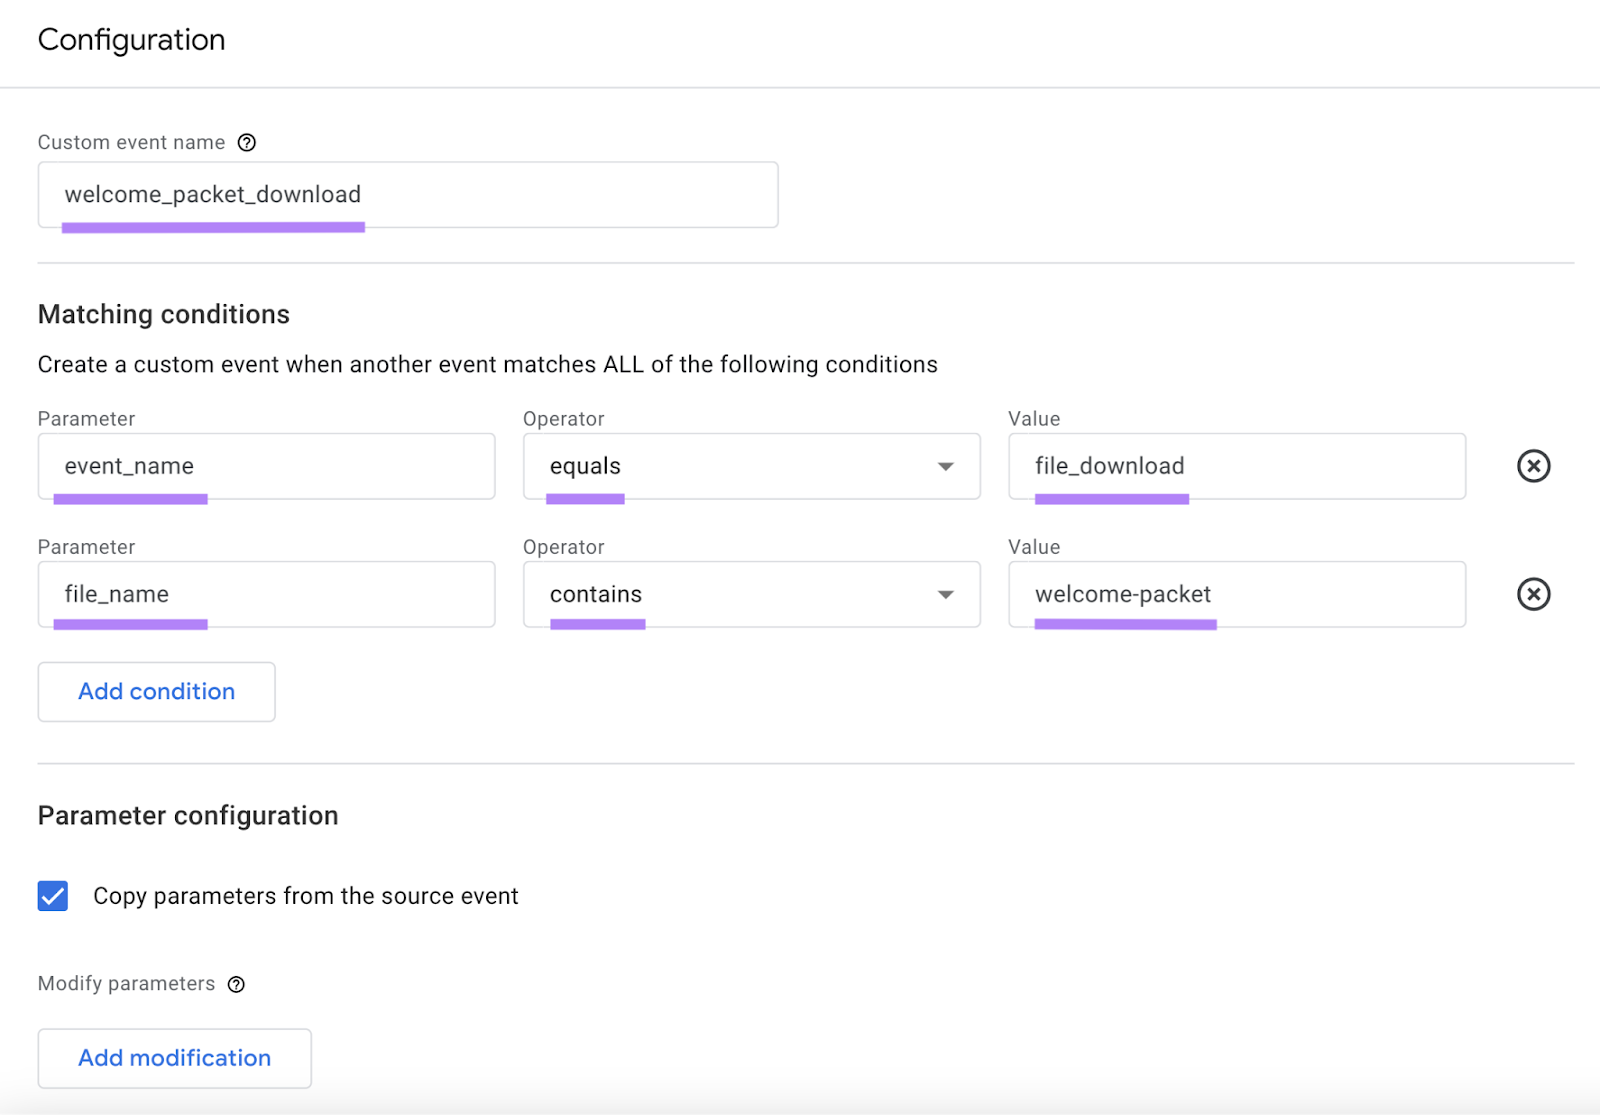The image size is (1600, 1115).
Task: Click the Add modification button
Action: click(174, 1058)
